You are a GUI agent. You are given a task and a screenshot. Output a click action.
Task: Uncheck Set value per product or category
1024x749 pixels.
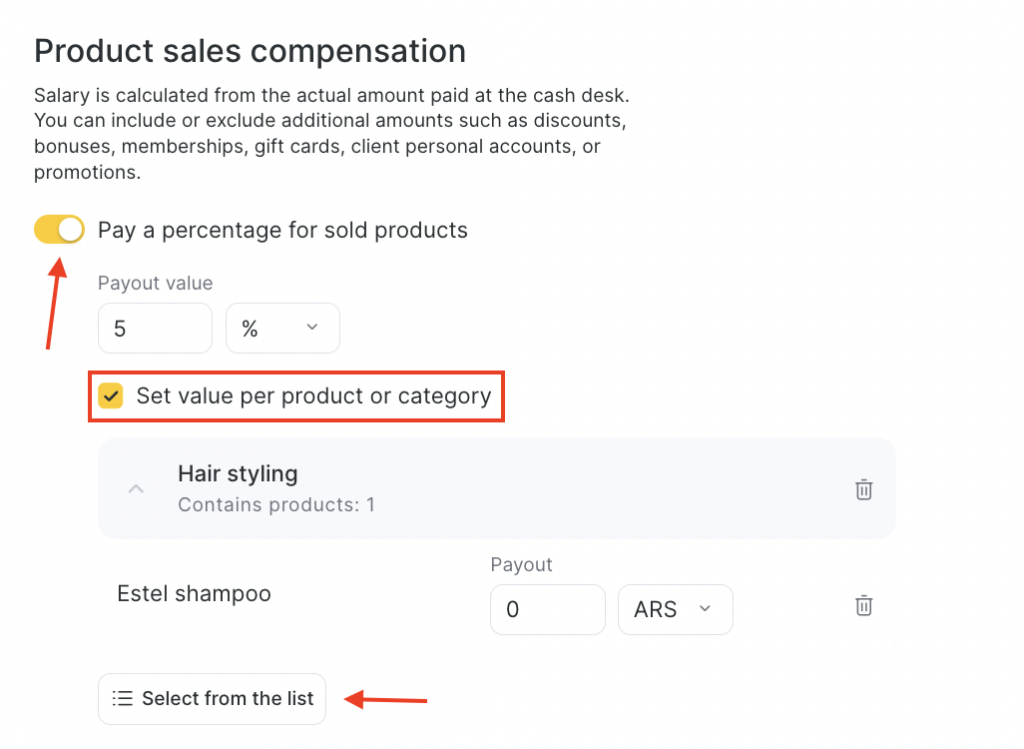110,396
